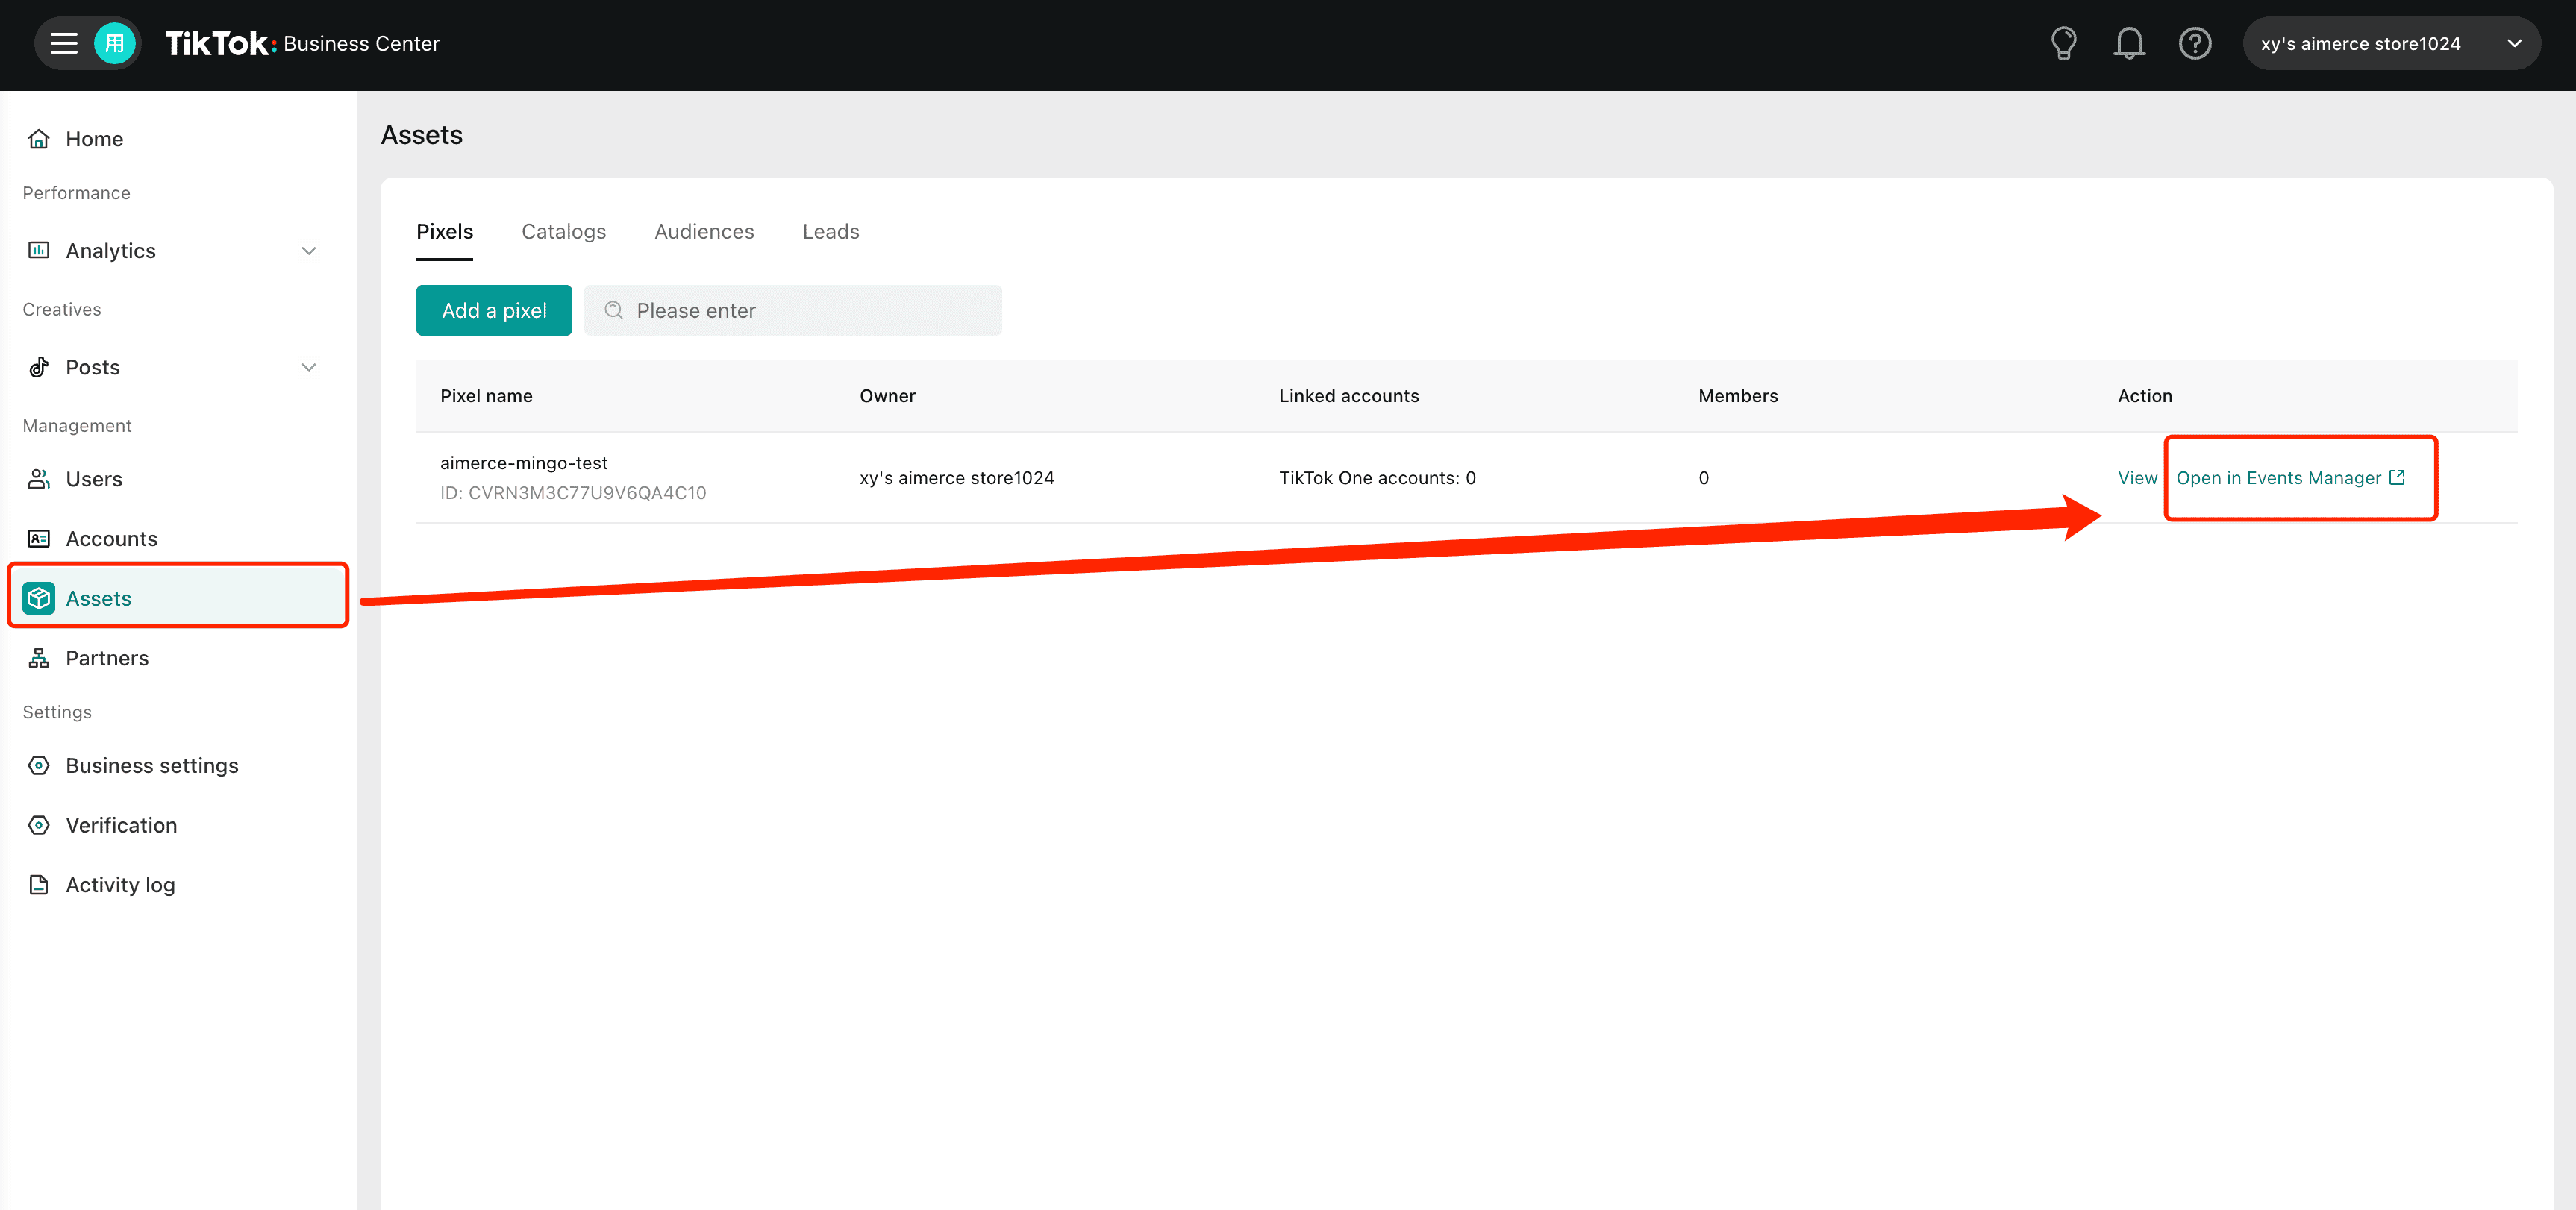Image resolution: width=2576 pixels, height=1210 pixels.
Task: Switch to the Leads tab
Action: [831, 232]
